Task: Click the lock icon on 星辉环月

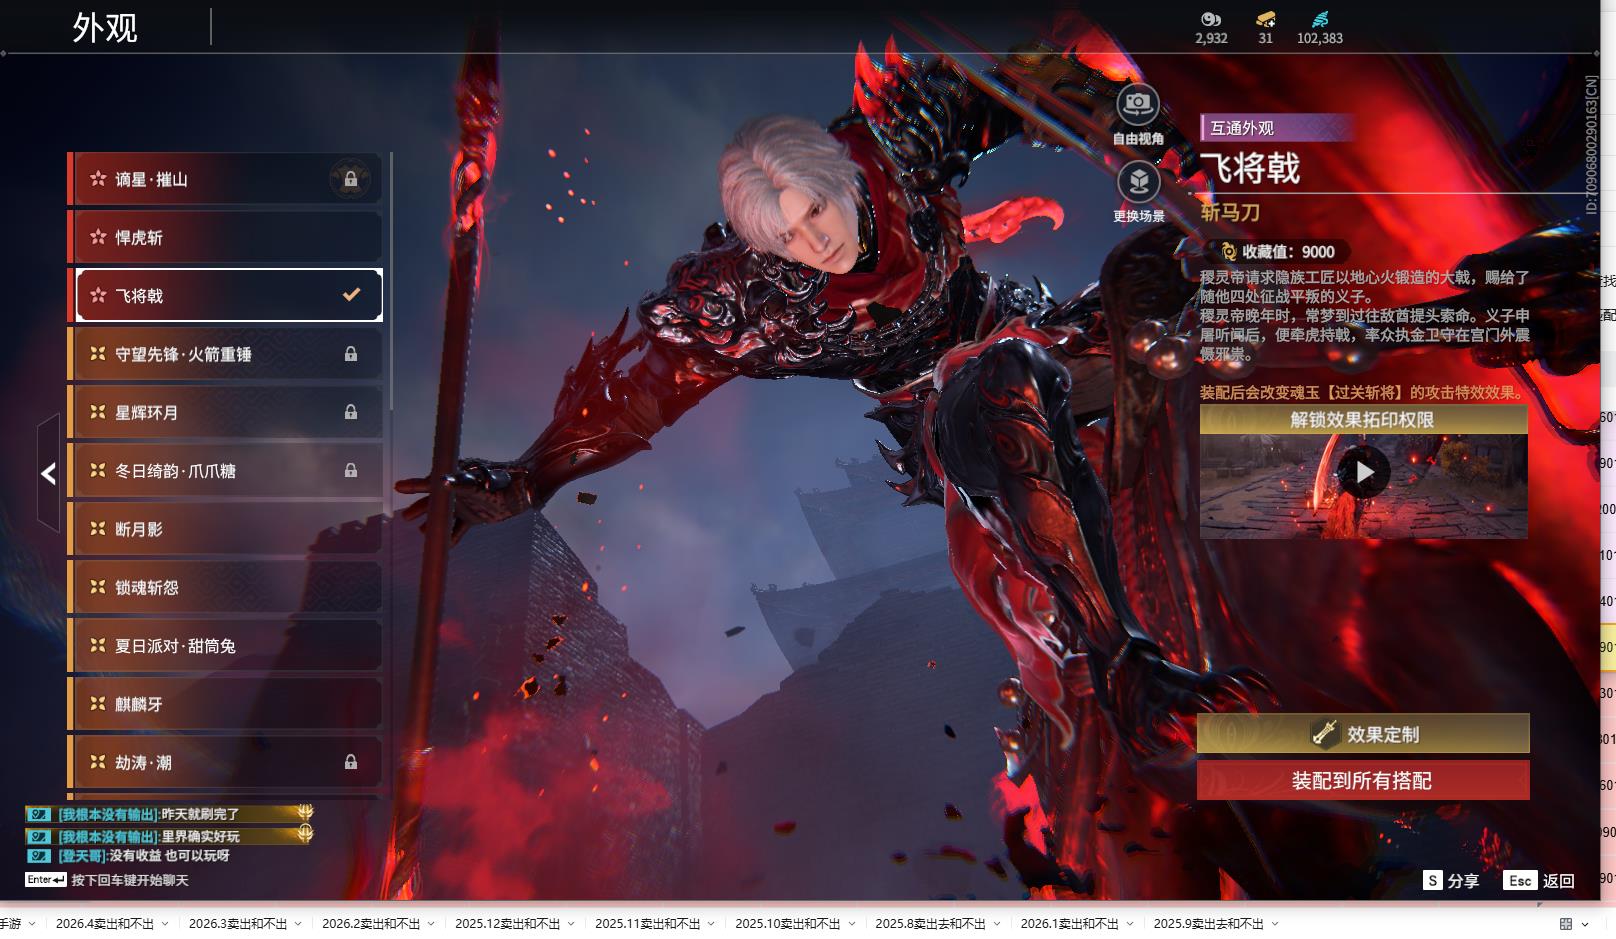Action: (x=350, y=412)
